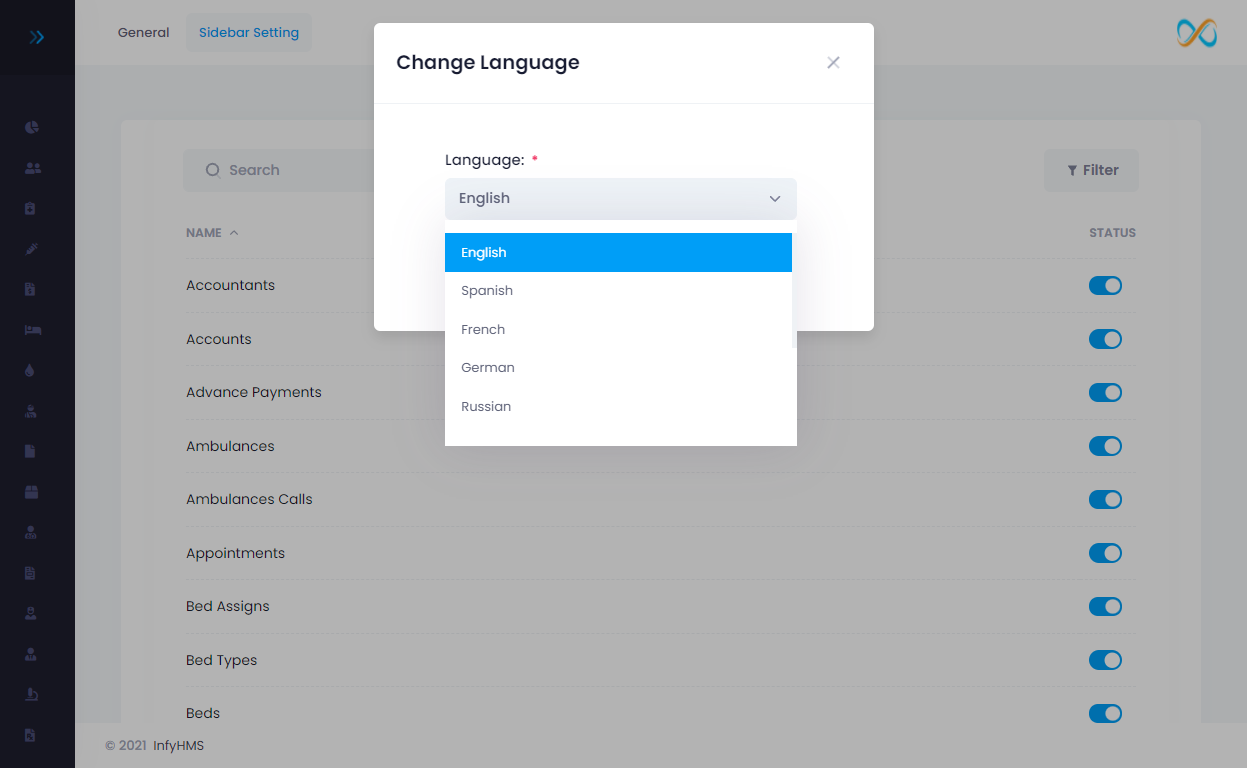Click the microscope lab icon in sidebar
The height and width of the screenshot is (768, 1247).
[30, 694]
